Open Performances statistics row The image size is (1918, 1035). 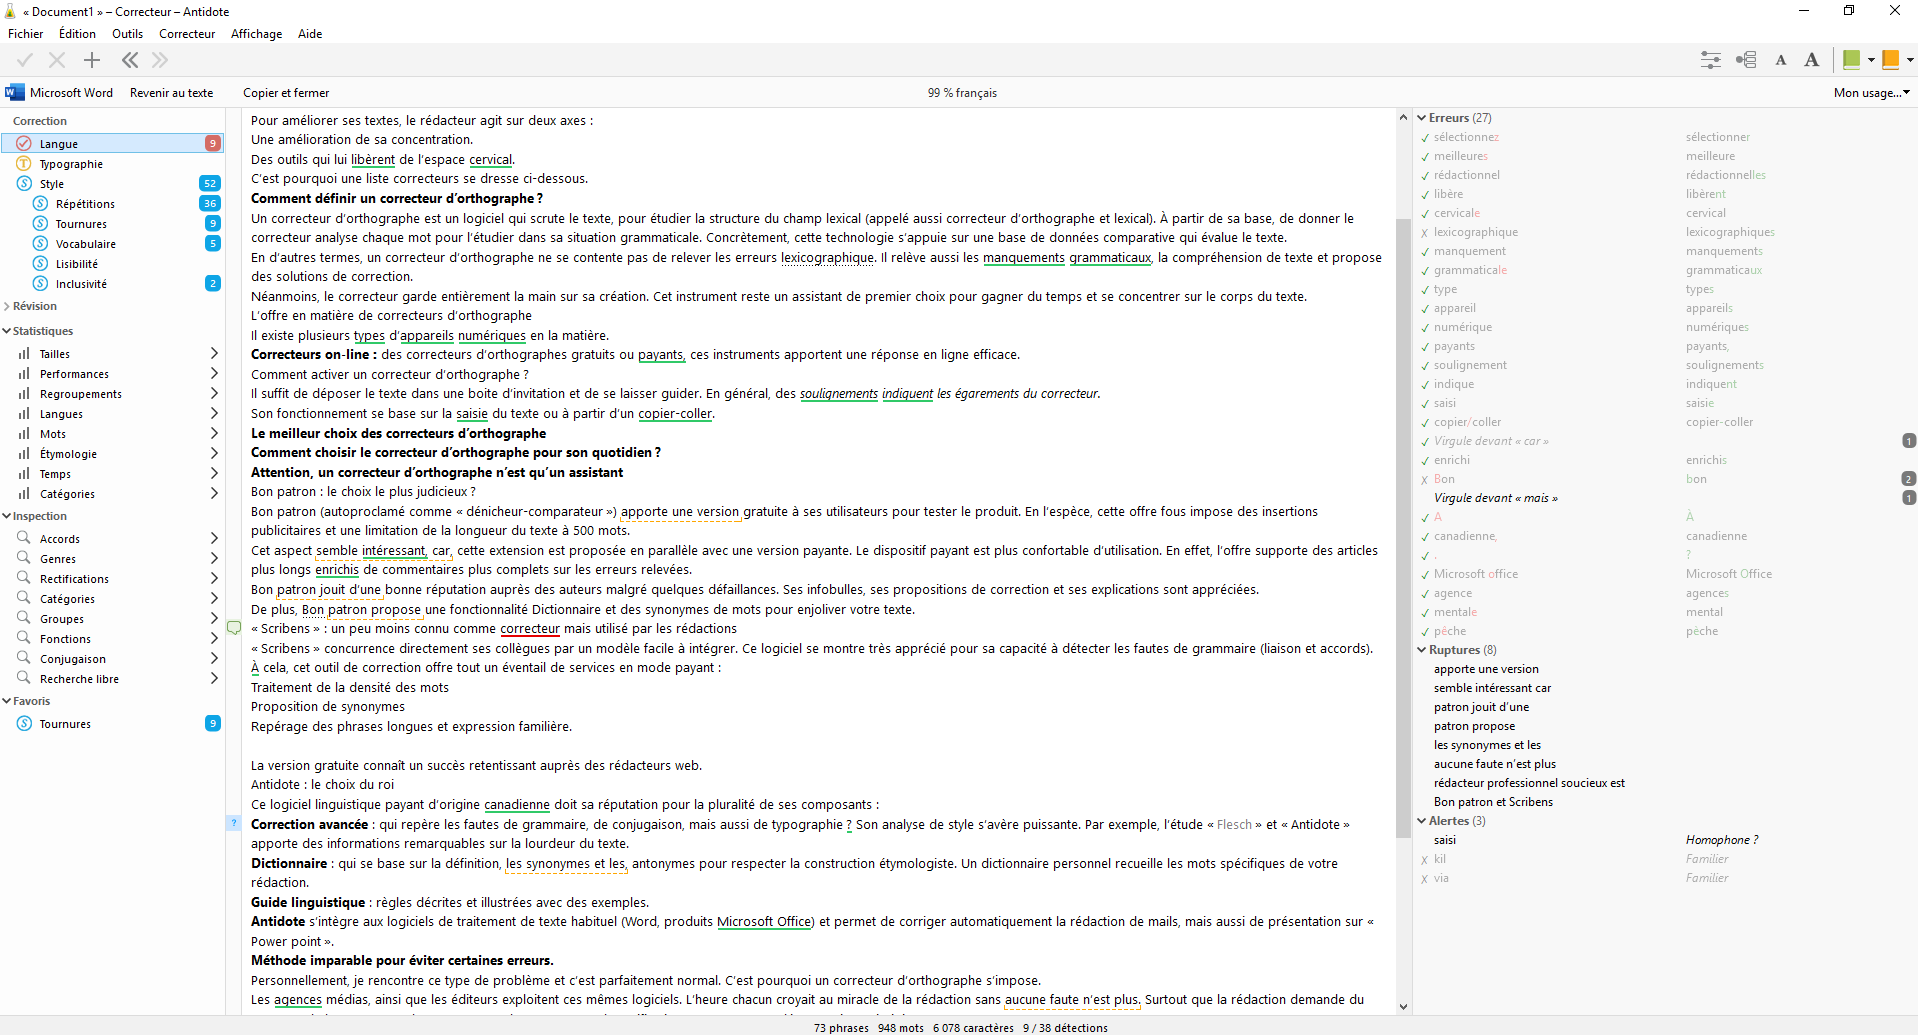[x=113, y=373]
